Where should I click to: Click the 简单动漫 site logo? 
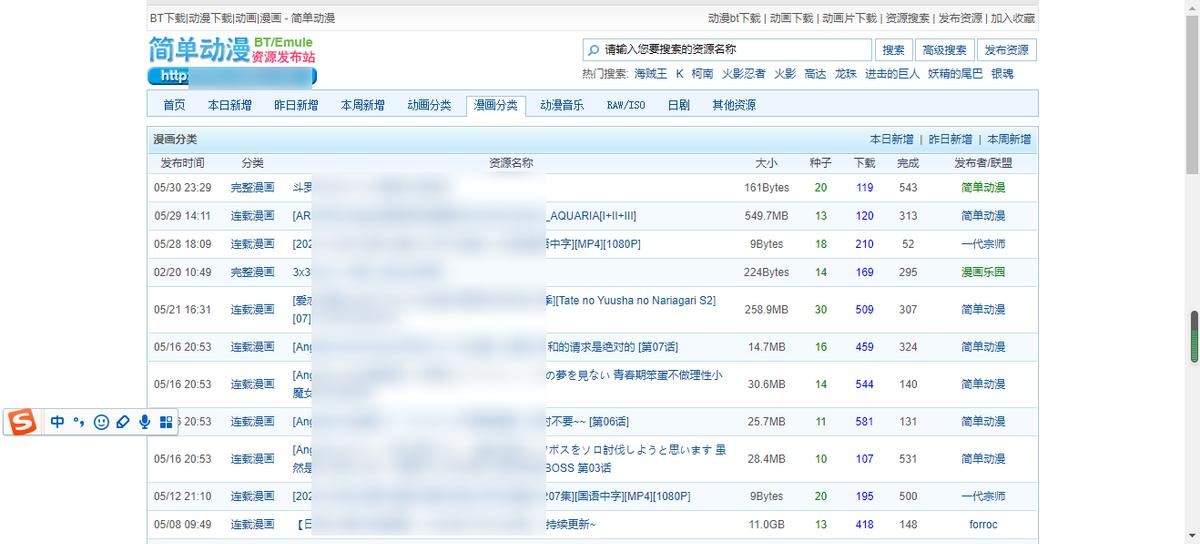(200, 50)
